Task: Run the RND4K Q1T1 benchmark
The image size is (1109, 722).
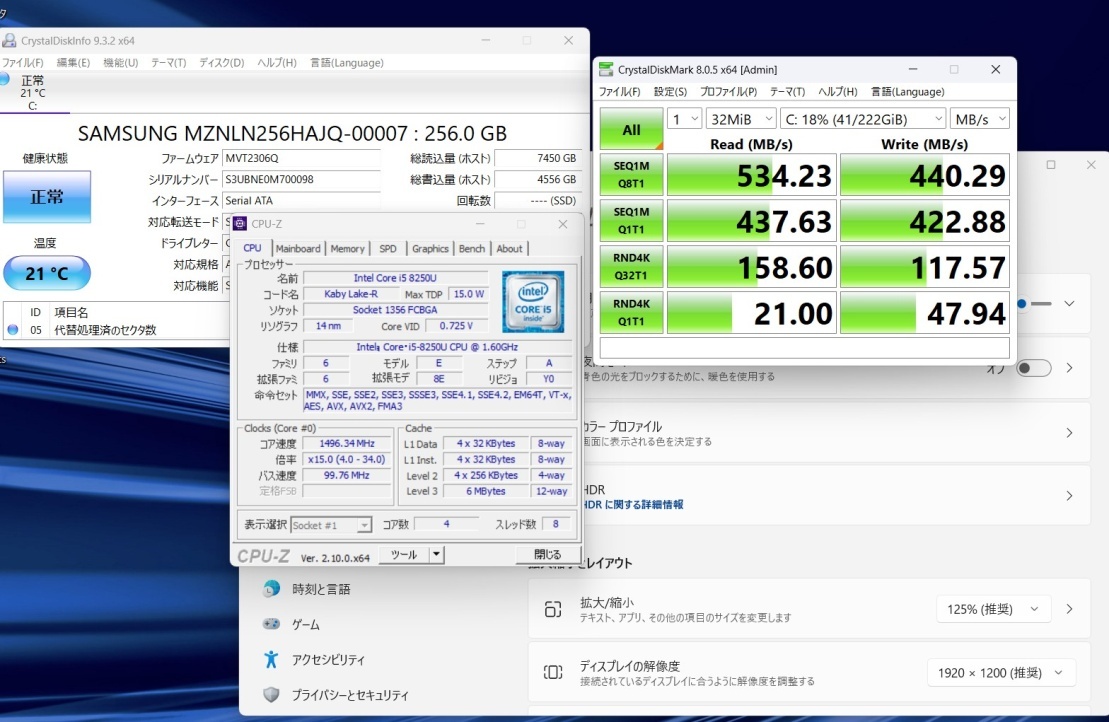Action: coord(631,313)
